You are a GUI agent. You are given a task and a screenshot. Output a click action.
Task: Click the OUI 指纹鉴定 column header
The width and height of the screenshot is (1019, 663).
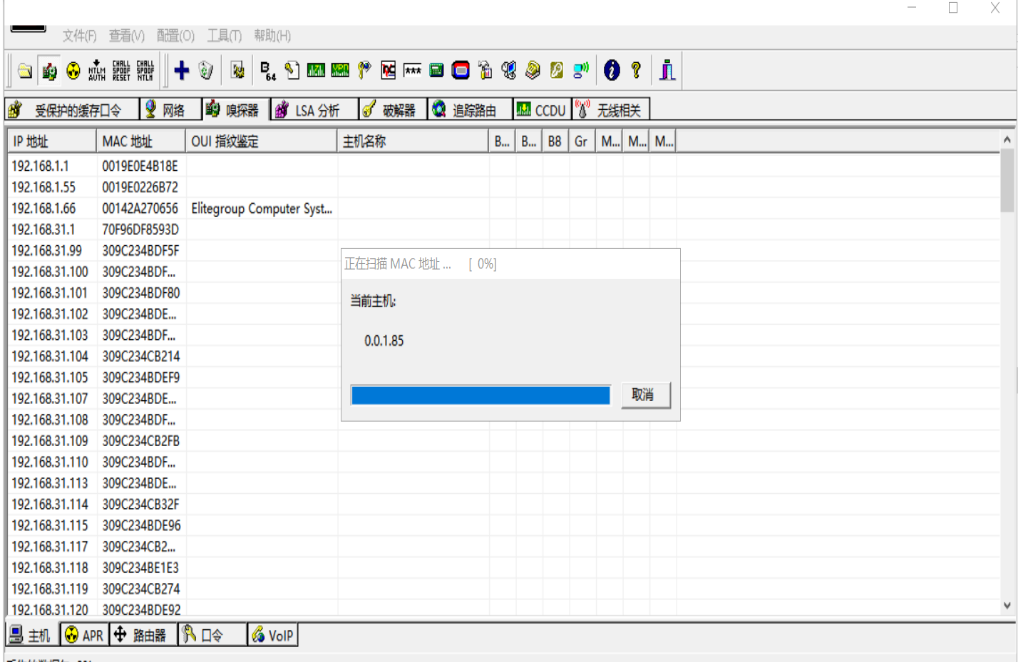point(261,141)
